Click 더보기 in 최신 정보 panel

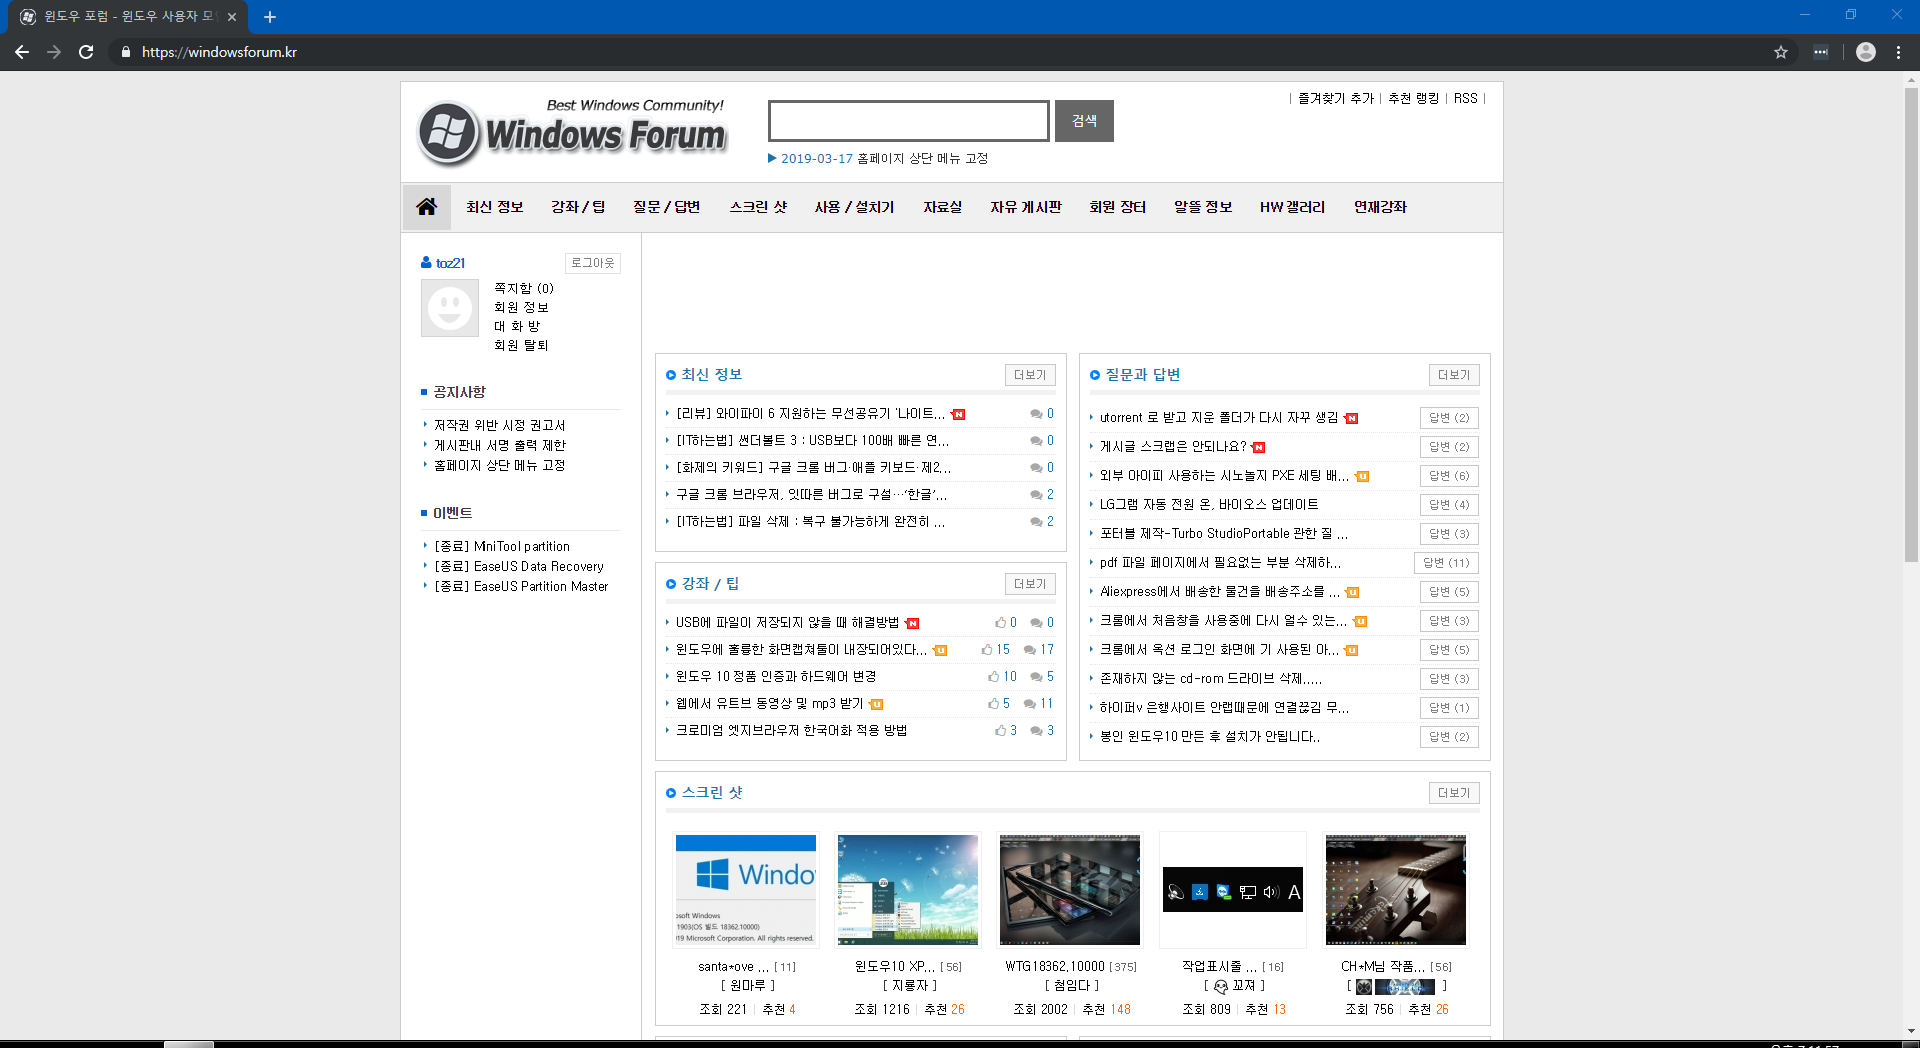[x=1030, y=375]
